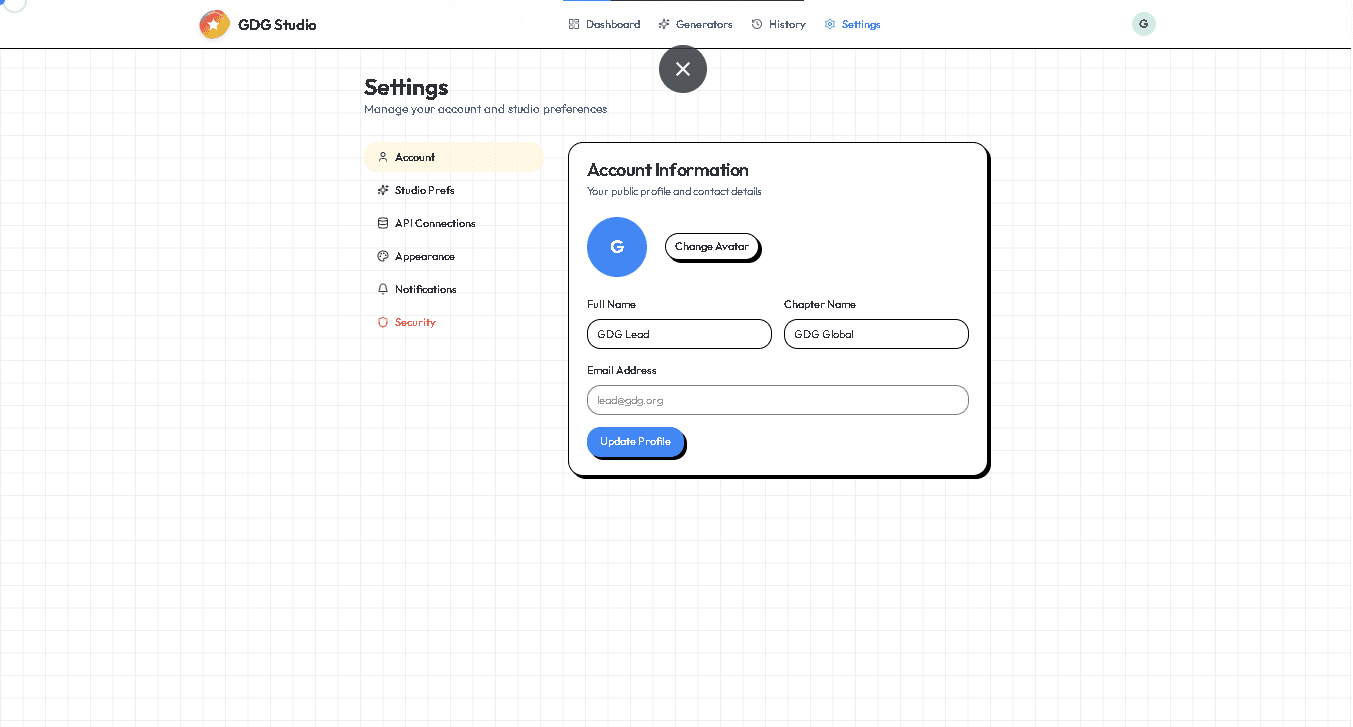Click the Change Avatar button
Screen dimensions: 1353x727
pyautogui.click(x=711, y=246)
